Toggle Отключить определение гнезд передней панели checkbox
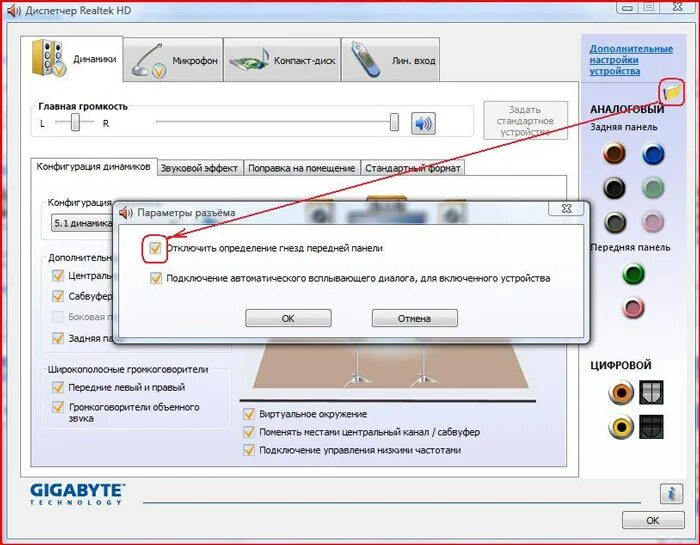Viewport: 700px width, 545px height. (155, 248)
